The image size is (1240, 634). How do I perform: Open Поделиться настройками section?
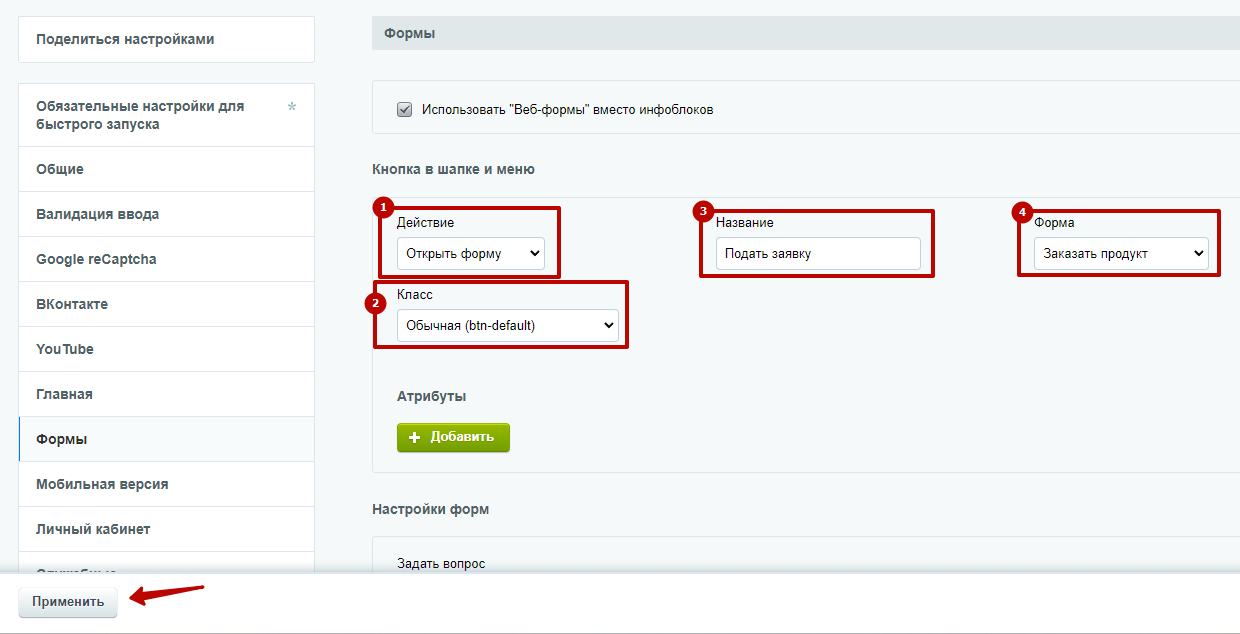pos(166,39)
